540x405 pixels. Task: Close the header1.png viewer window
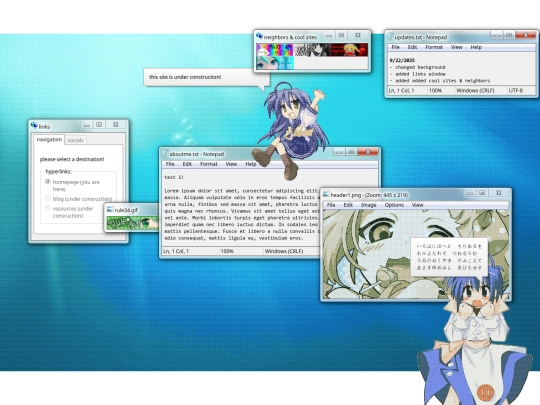[498, 193]
